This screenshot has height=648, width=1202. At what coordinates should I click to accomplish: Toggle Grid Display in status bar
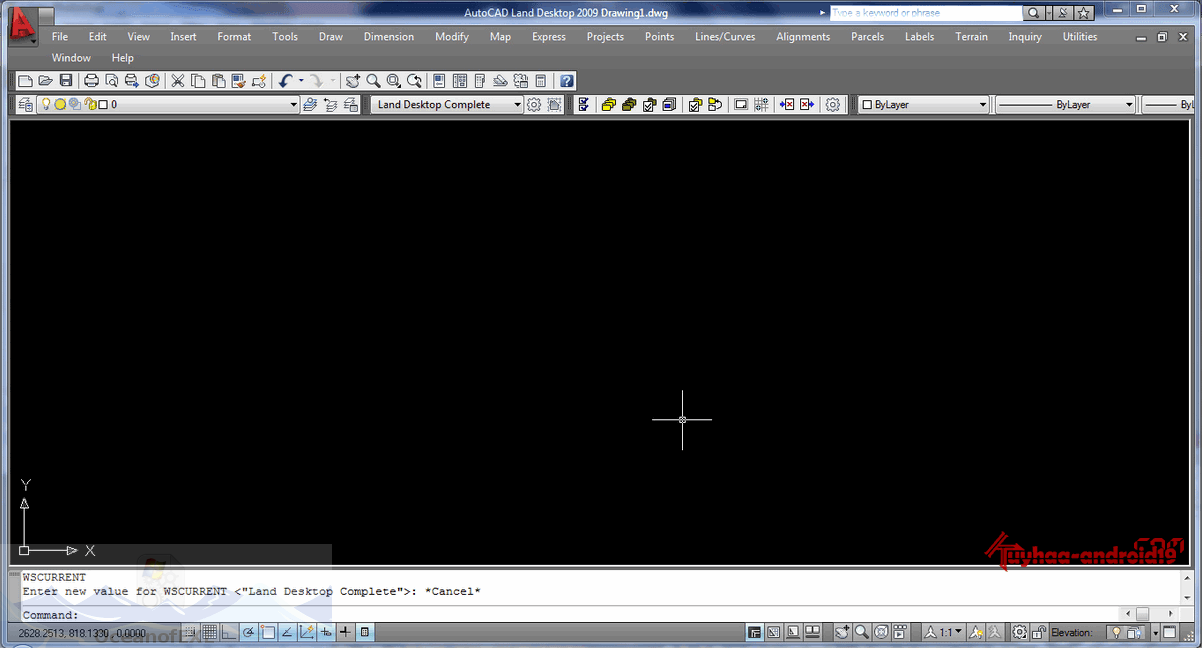[x=210, y=632]
